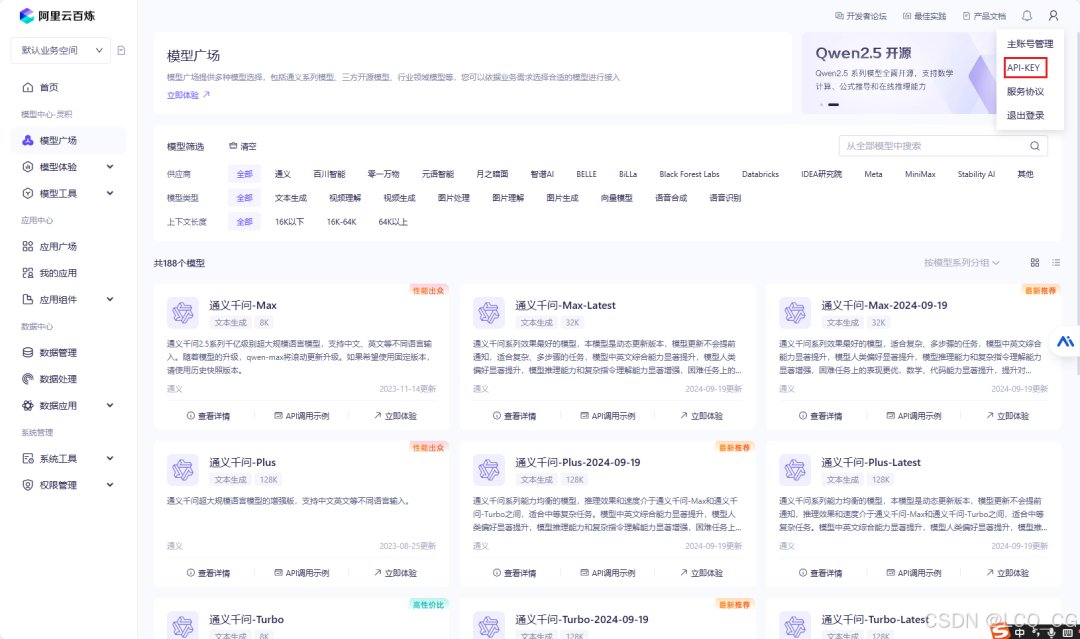The width and height of the screenshot is (1080, 639).
Task: Expand the 应用组件 sidebar group
Action: pos(110,300)
